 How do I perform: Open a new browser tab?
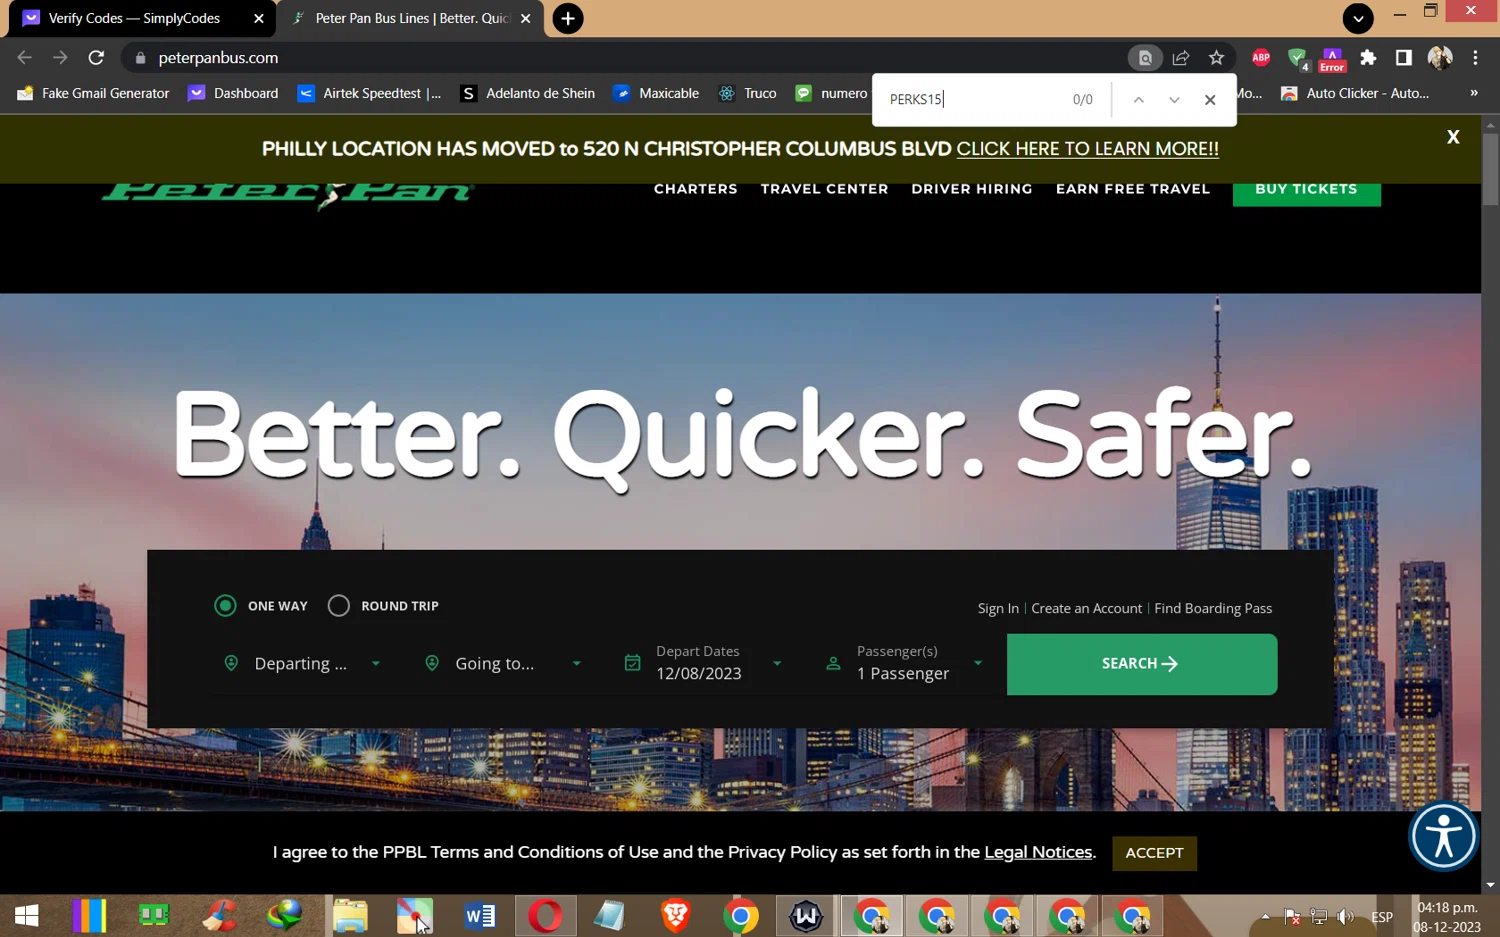568,18
